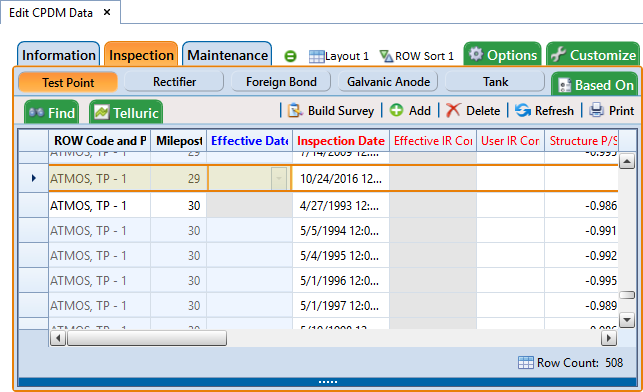Click the green Add plus icon
This screenshot has height=392, width=643.
point(396,110)
